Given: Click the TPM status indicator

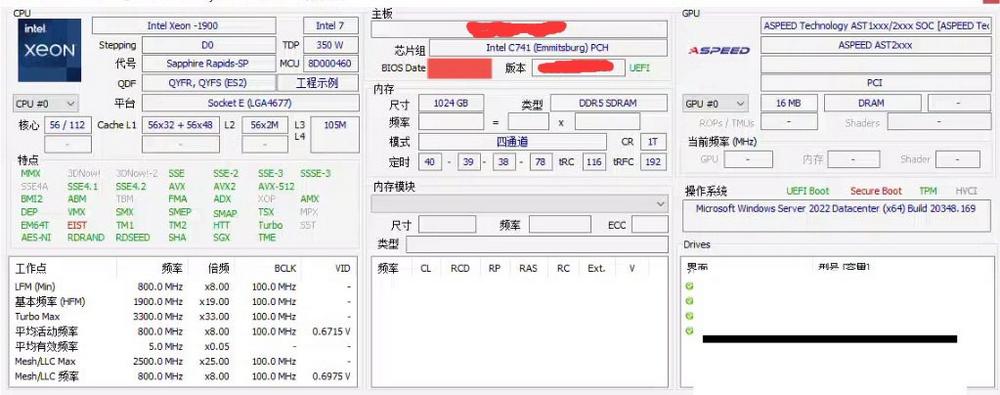Looking at the screenshot, I should coord(928,191).
